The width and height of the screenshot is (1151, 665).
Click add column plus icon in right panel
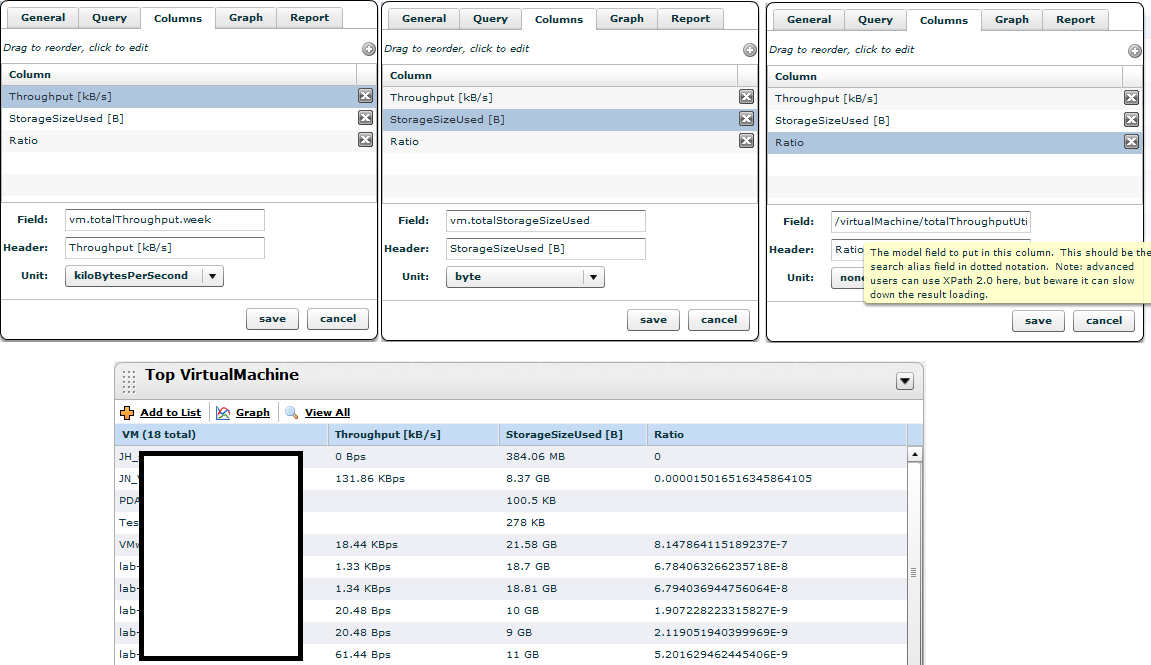point(1135,51)
